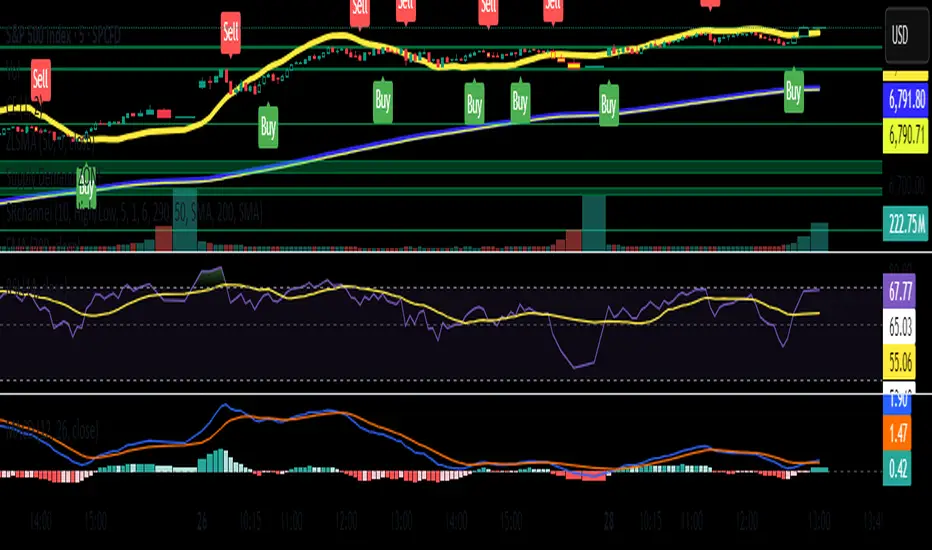Click the leftmost Sell signal marker

40,79
